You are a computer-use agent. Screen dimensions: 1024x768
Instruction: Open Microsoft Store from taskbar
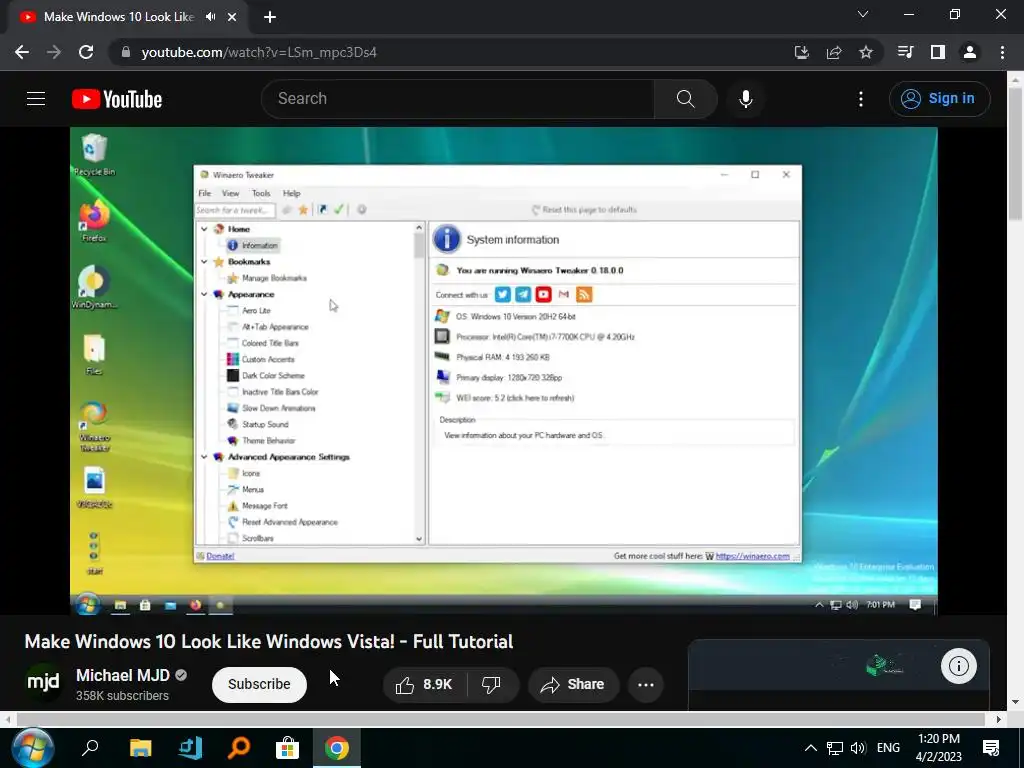coord(287,748)
